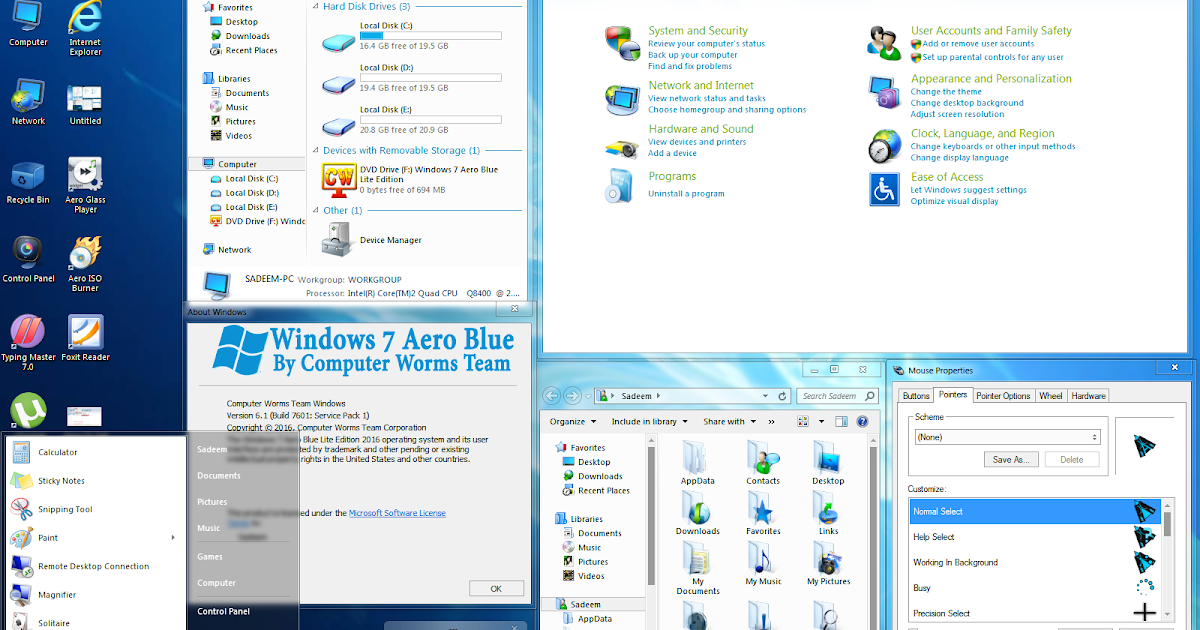
Task: Open the Scheme dropdown showing (None)
Action: tap(1008, 437)
